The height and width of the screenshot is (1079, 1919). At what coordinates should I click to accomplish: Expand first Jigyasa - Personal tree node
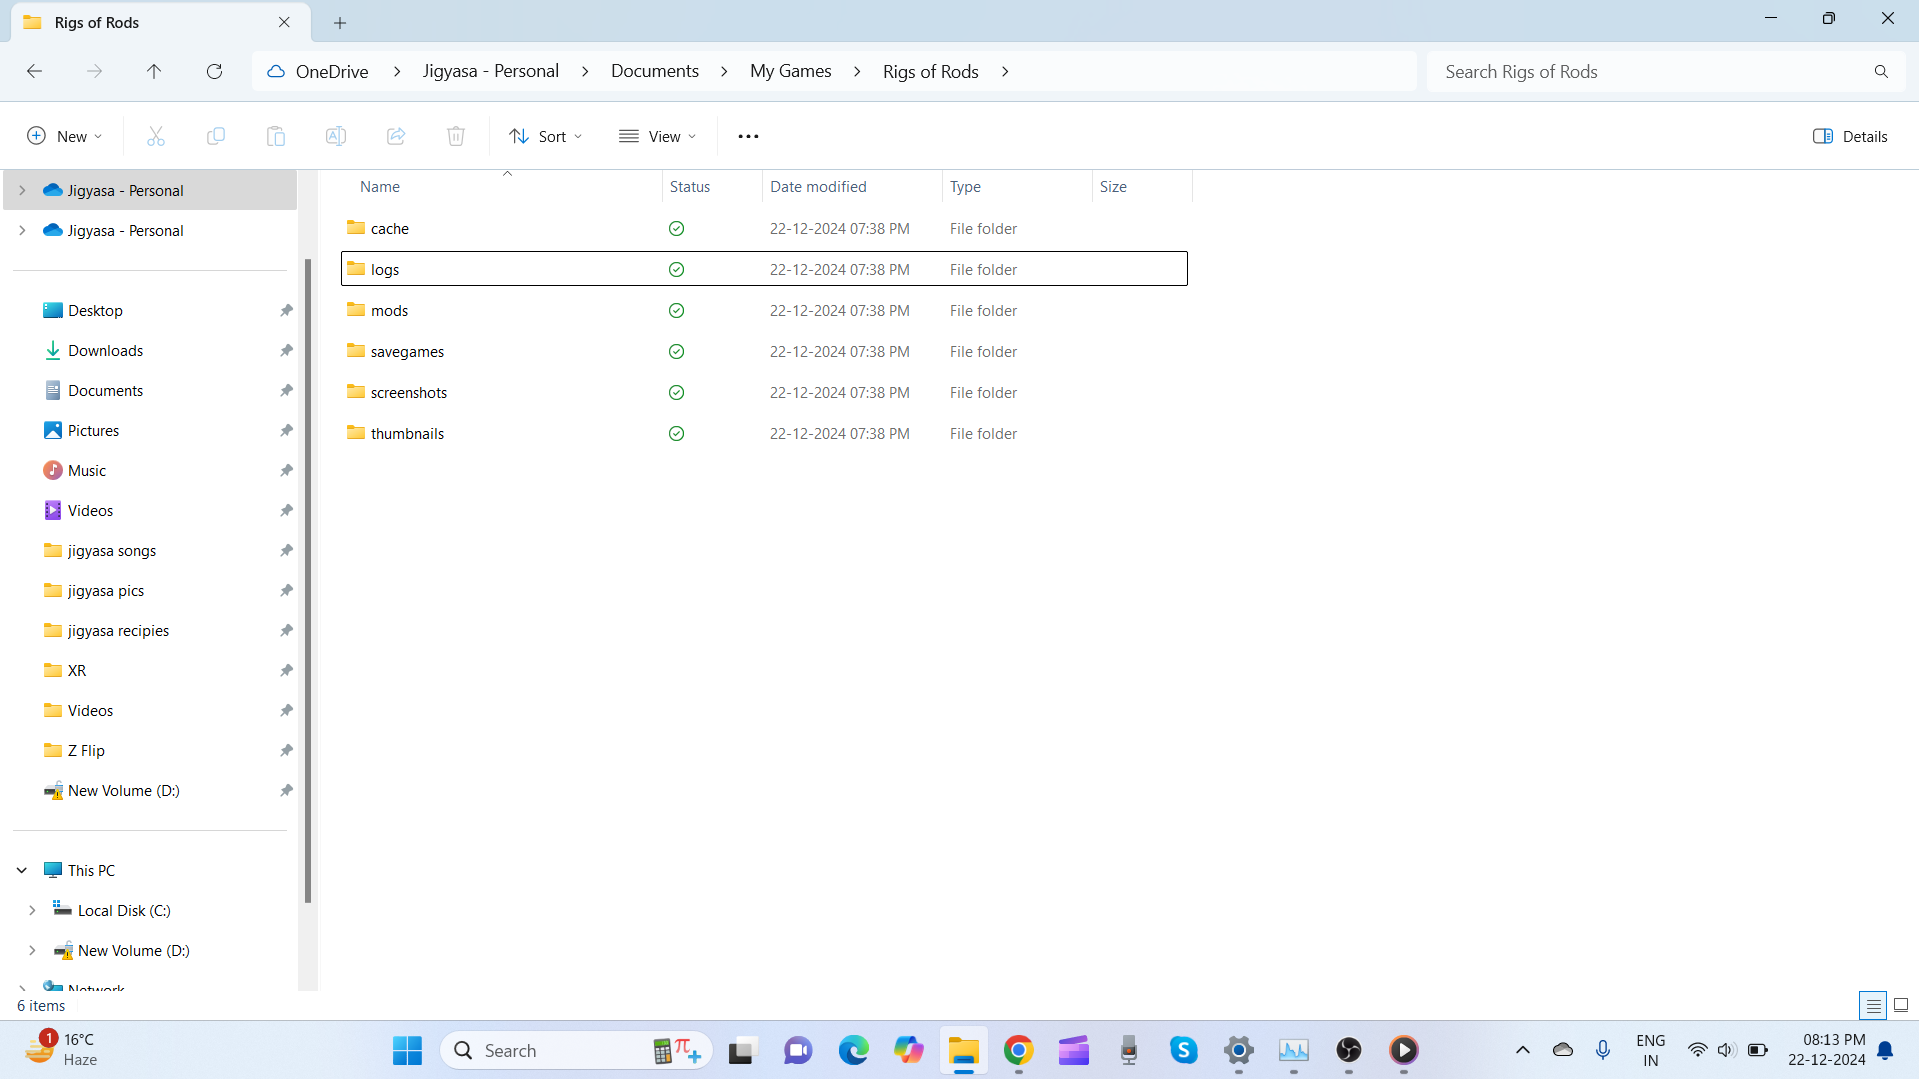tap(22, 190)
